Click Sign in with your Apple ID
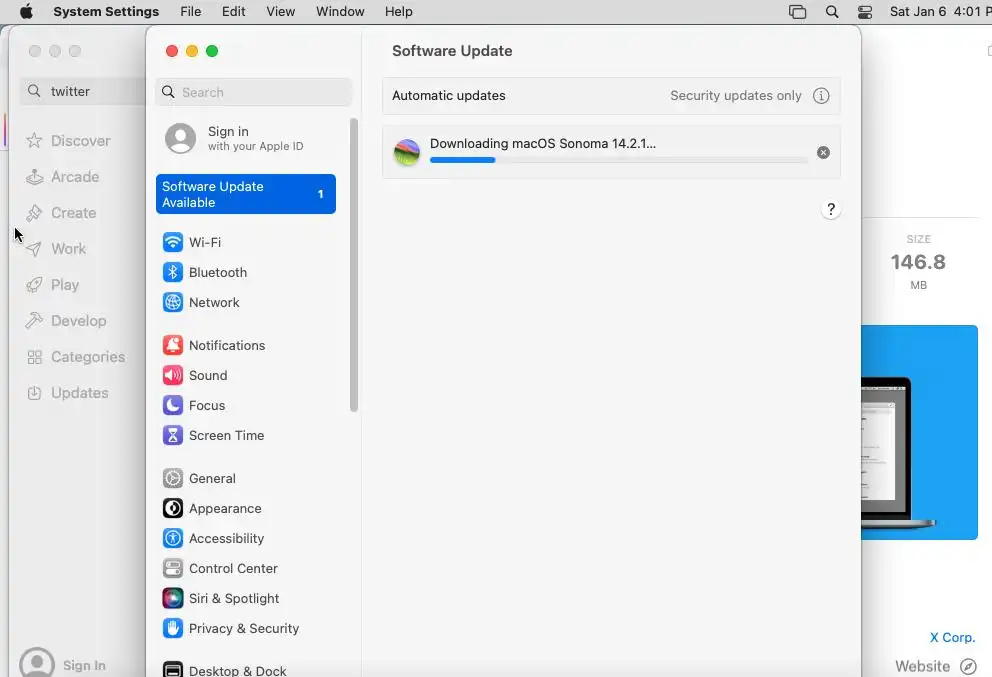992x677 pixels. click(245, 138)
